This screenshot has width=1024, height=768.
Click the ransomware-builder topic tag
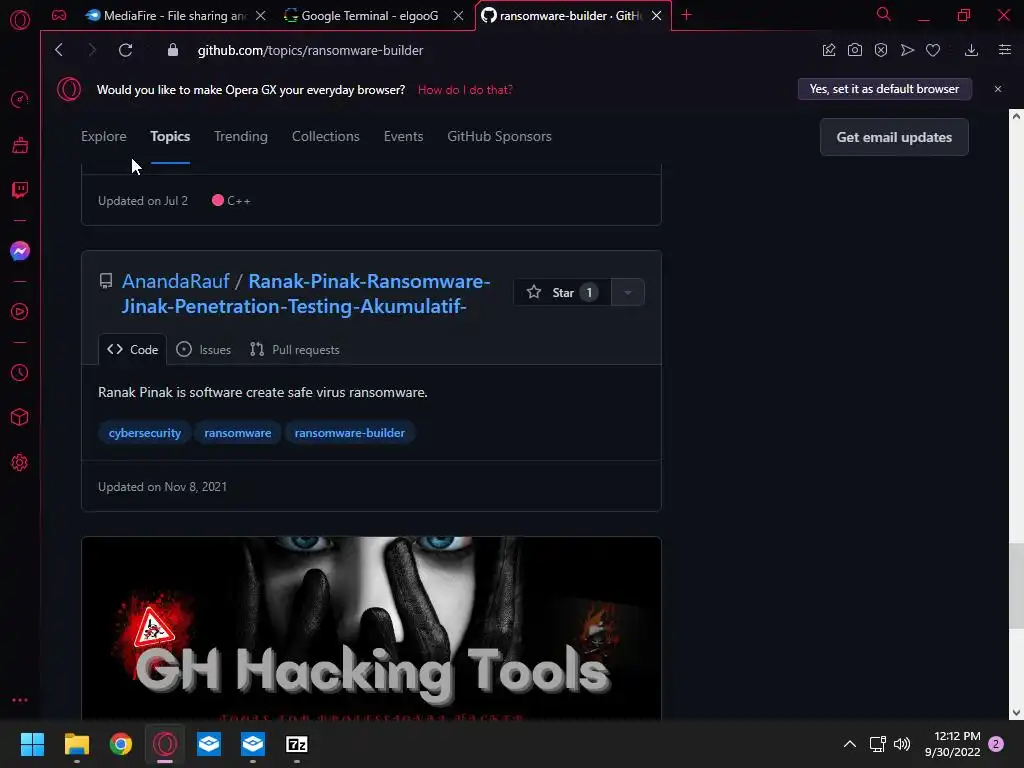tap(349, 433)
